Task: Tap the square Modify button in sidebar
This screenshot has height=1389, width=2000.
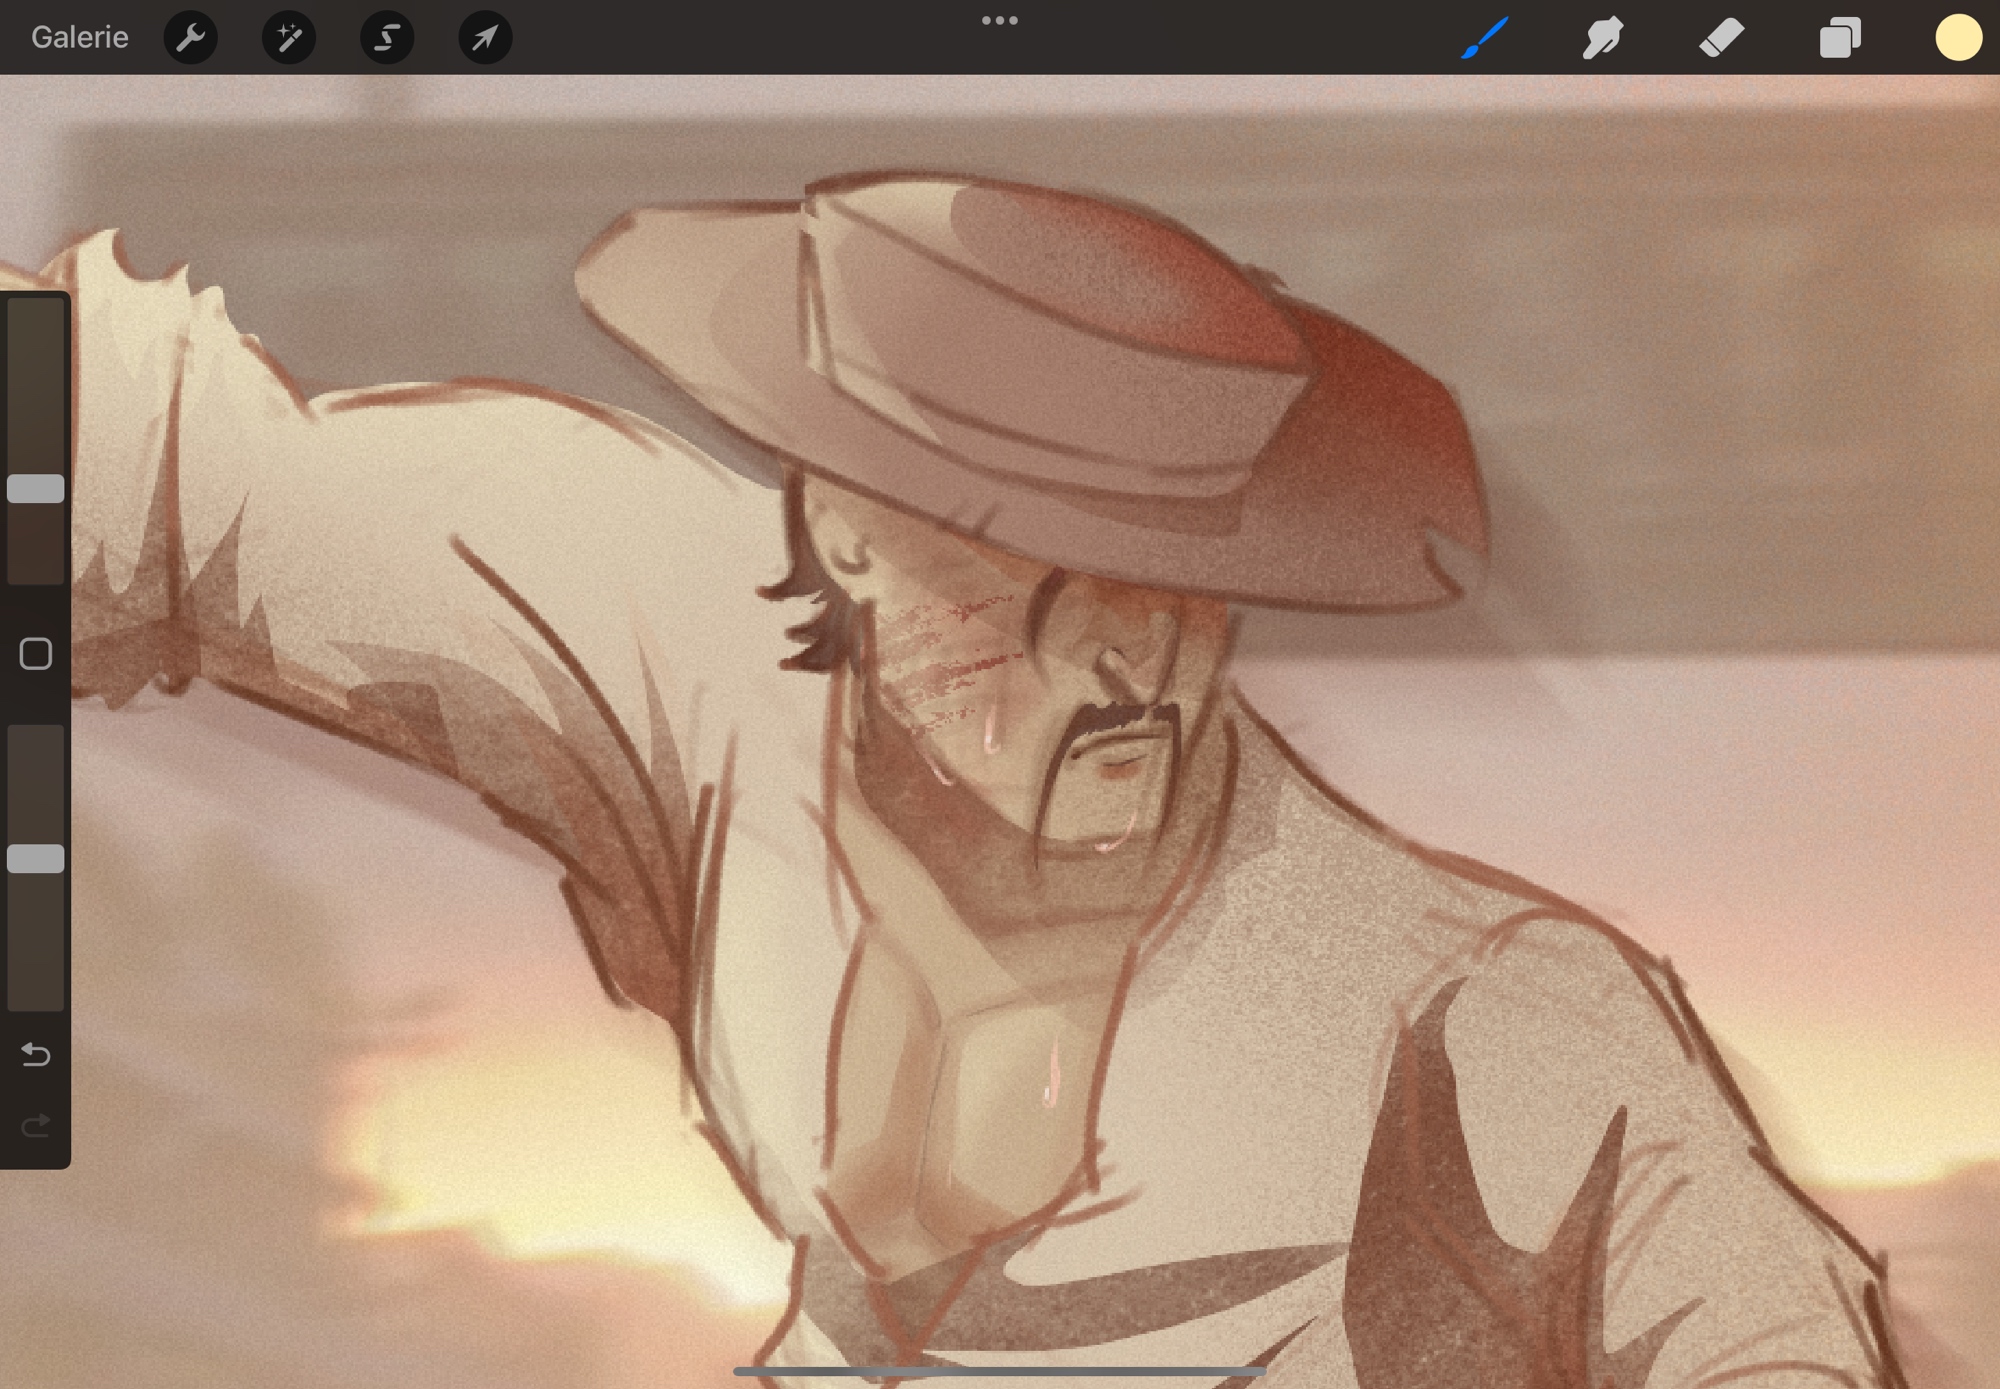Action: (x=36, y=654)
